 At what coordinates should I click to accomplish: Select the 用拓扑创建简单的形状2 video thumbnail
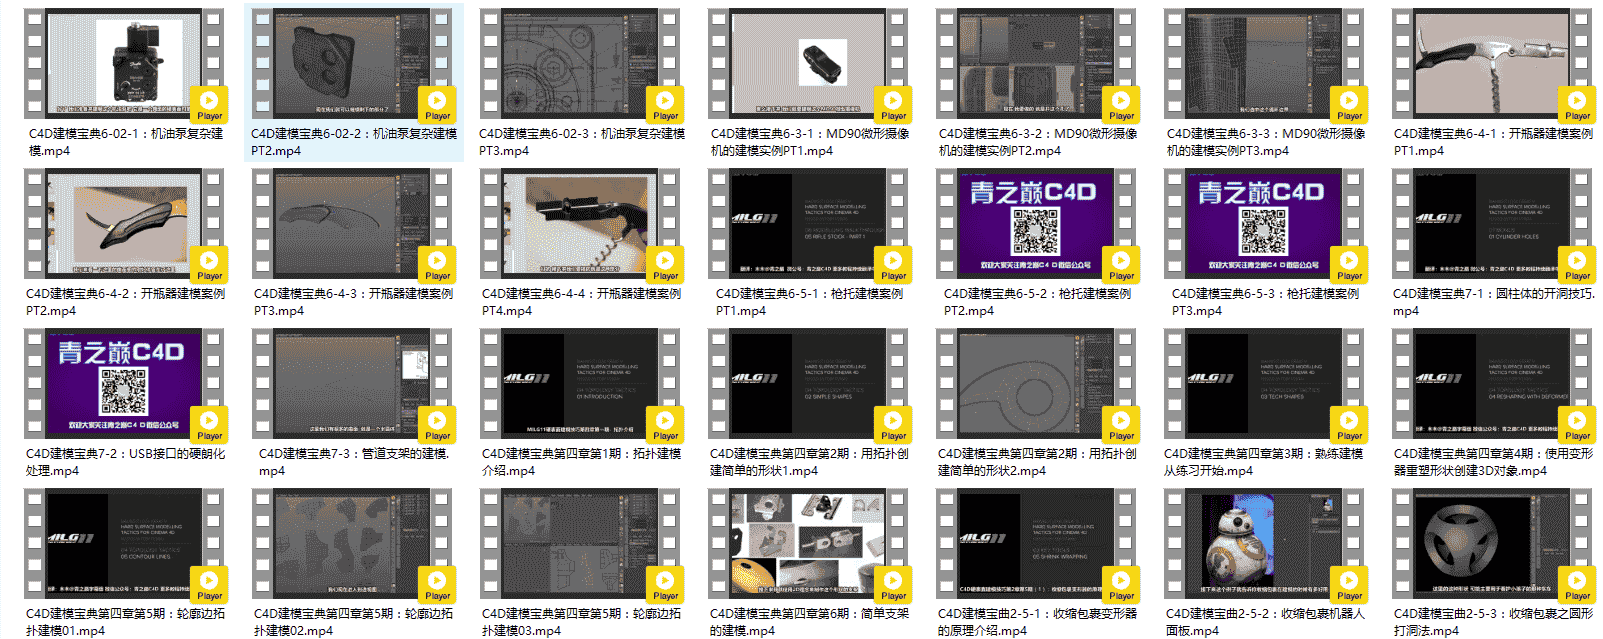pyautogui.click(x=1038, y=384)
